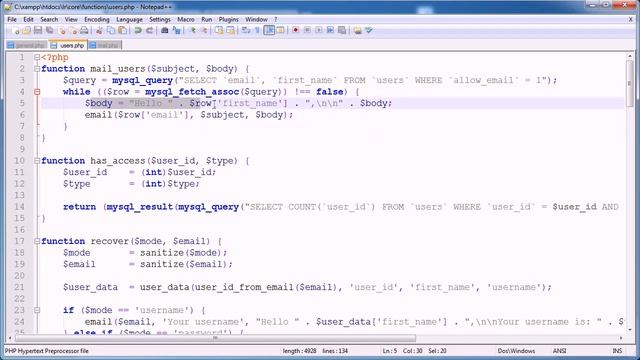The image size is (640, 360).
Task: Cut the selection with the scissors icon
Action: click(99, 31)
